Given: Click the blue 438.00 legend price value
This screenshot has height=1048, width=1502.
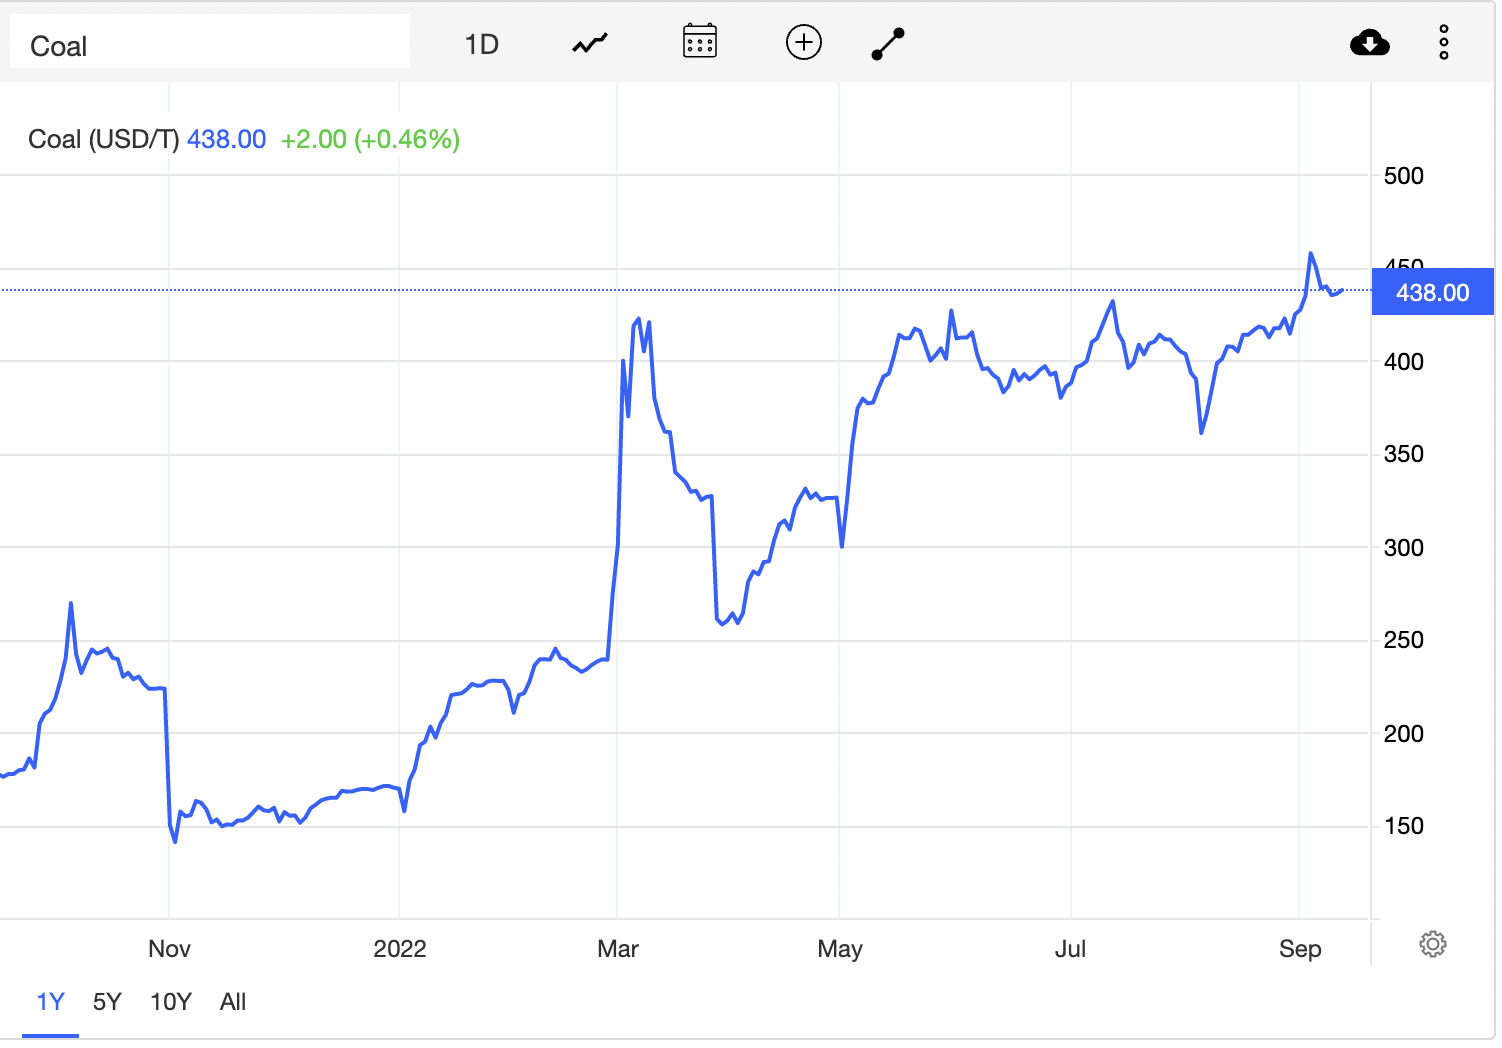Looking at the screenshot, I should point(227,139).
